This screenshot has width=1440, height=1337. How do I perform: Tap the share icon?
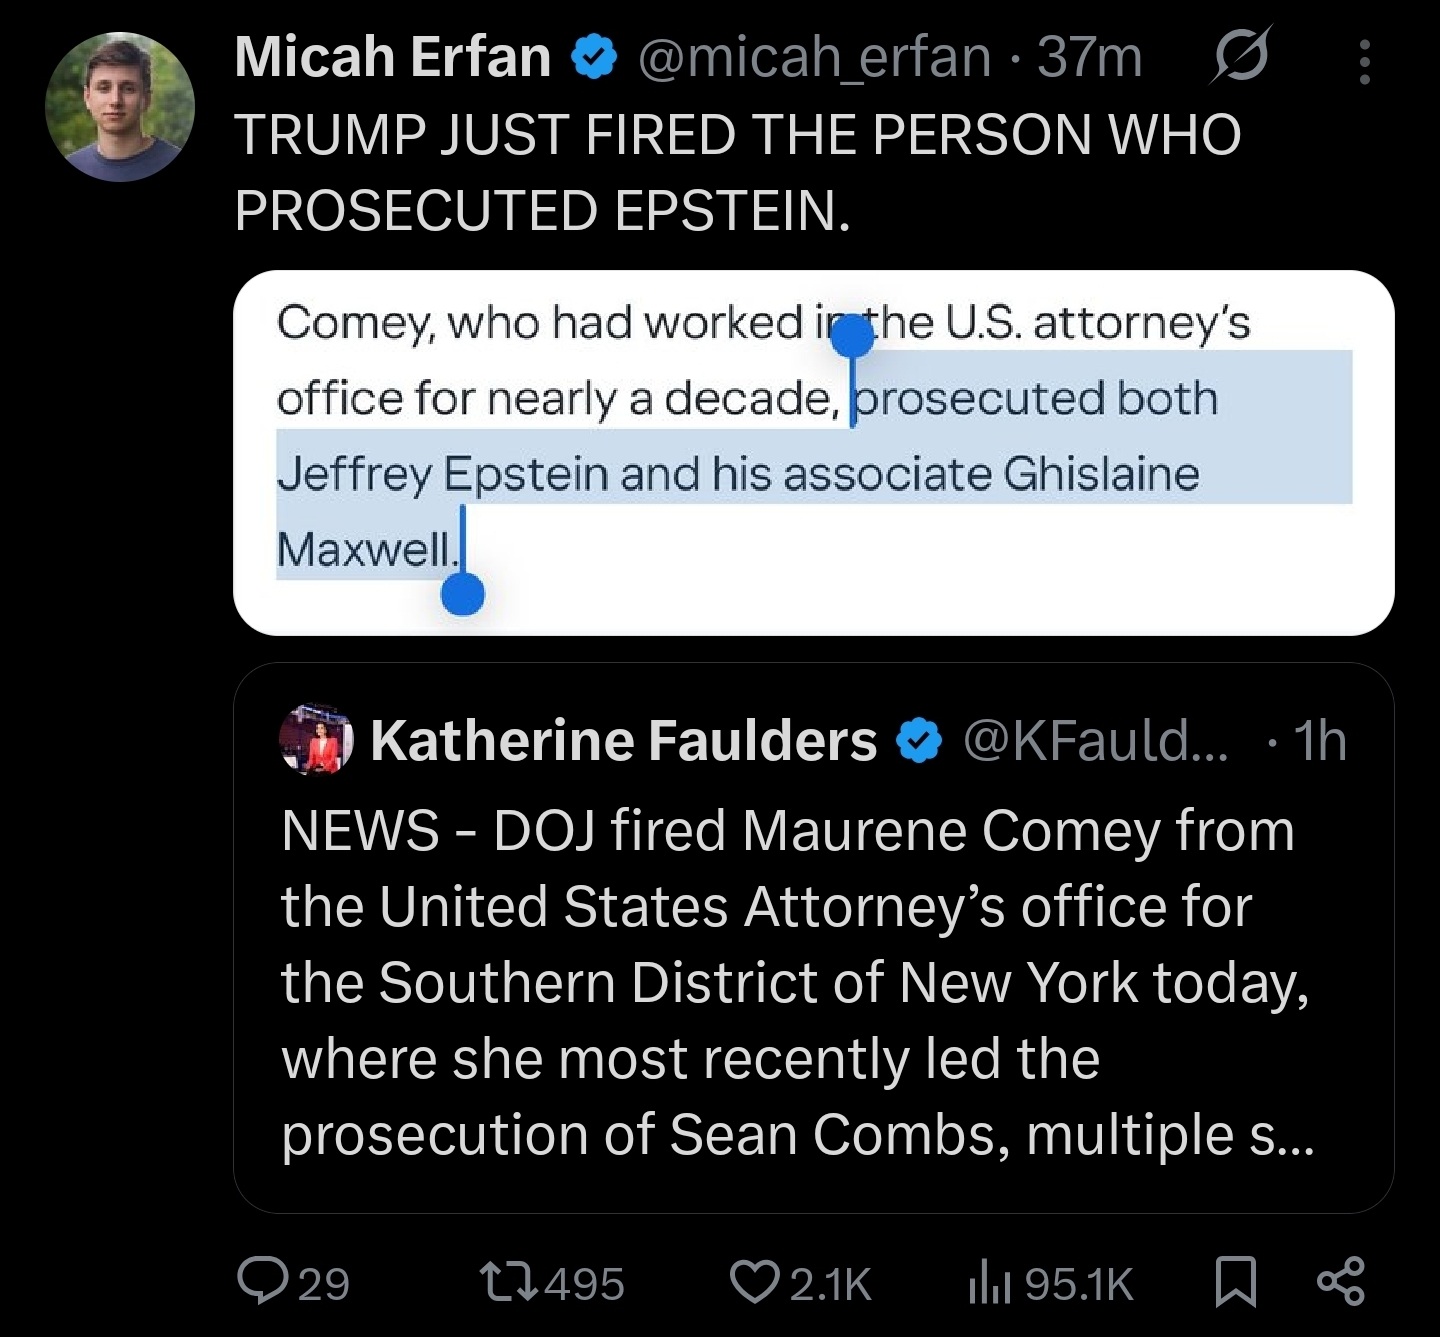coord(1340,1283)
